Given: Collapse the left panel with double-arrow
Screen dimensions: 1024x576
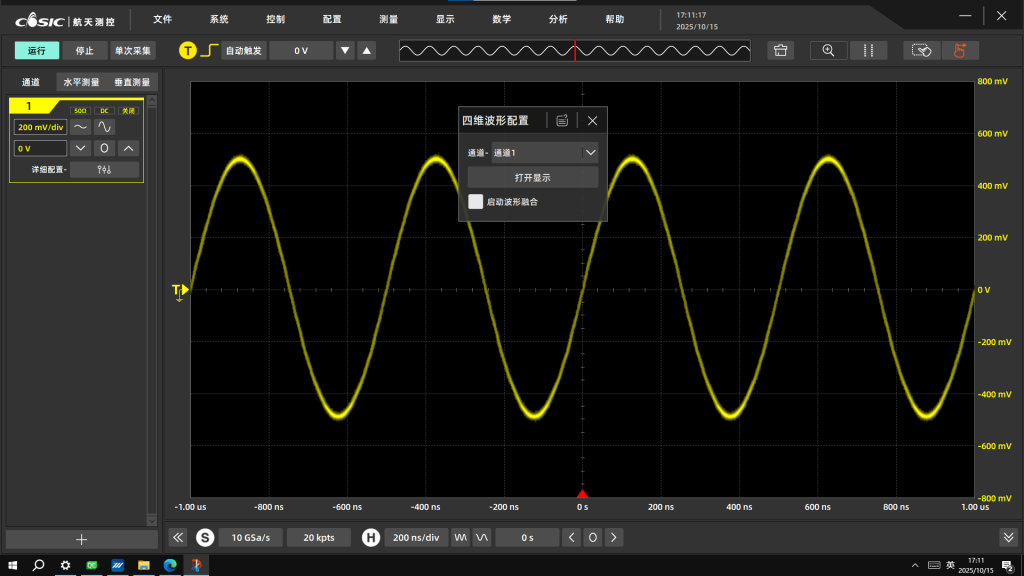Looking at the screenshot, I should coord(178,537).
